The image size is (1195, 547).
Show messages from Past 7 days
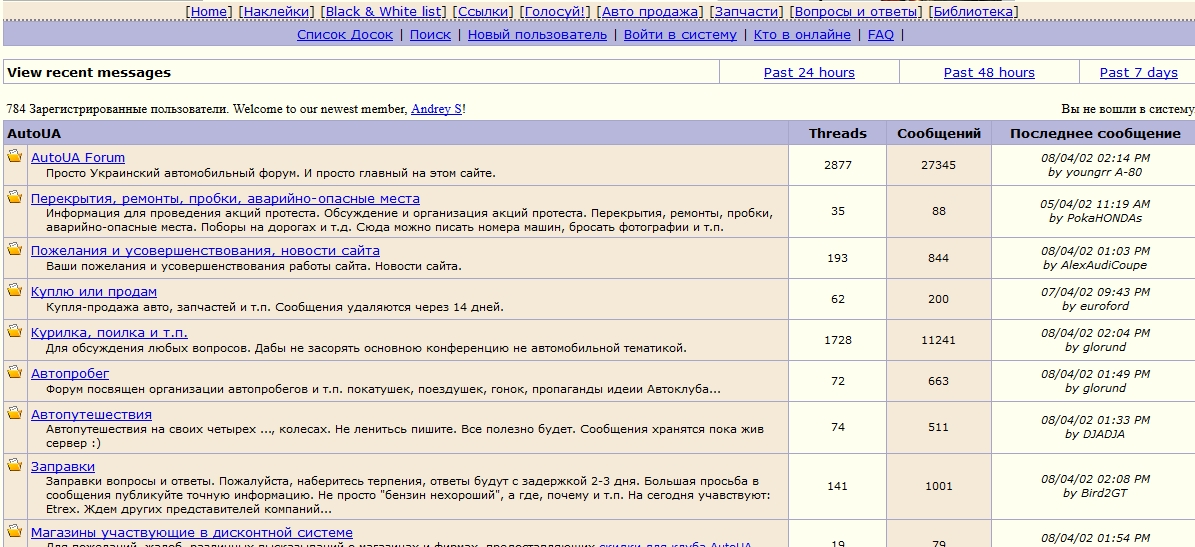point(1138,72)
